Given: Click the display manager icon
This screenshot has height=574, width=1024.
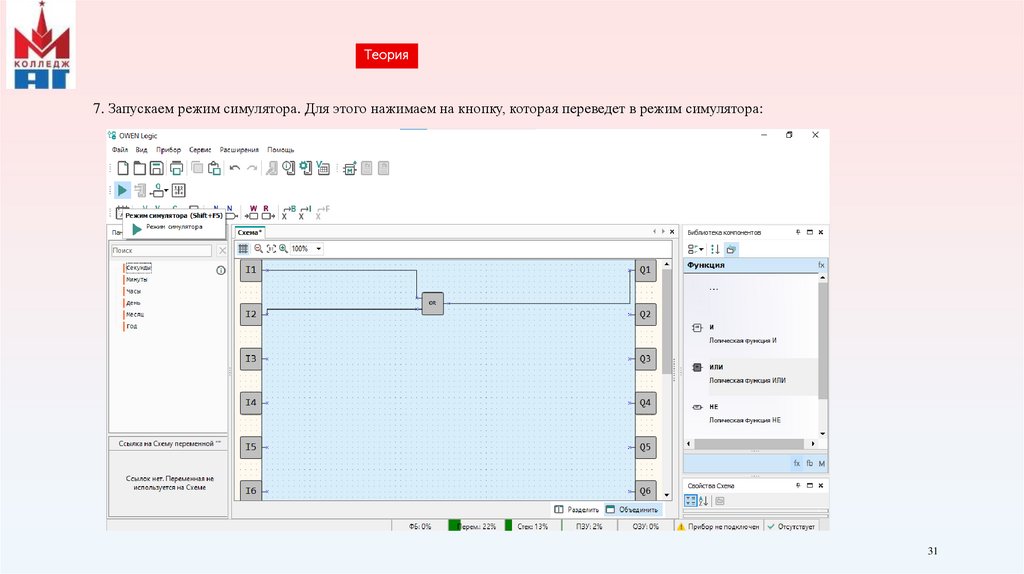Looking at the screenshot, I should [x=178, y=191].
